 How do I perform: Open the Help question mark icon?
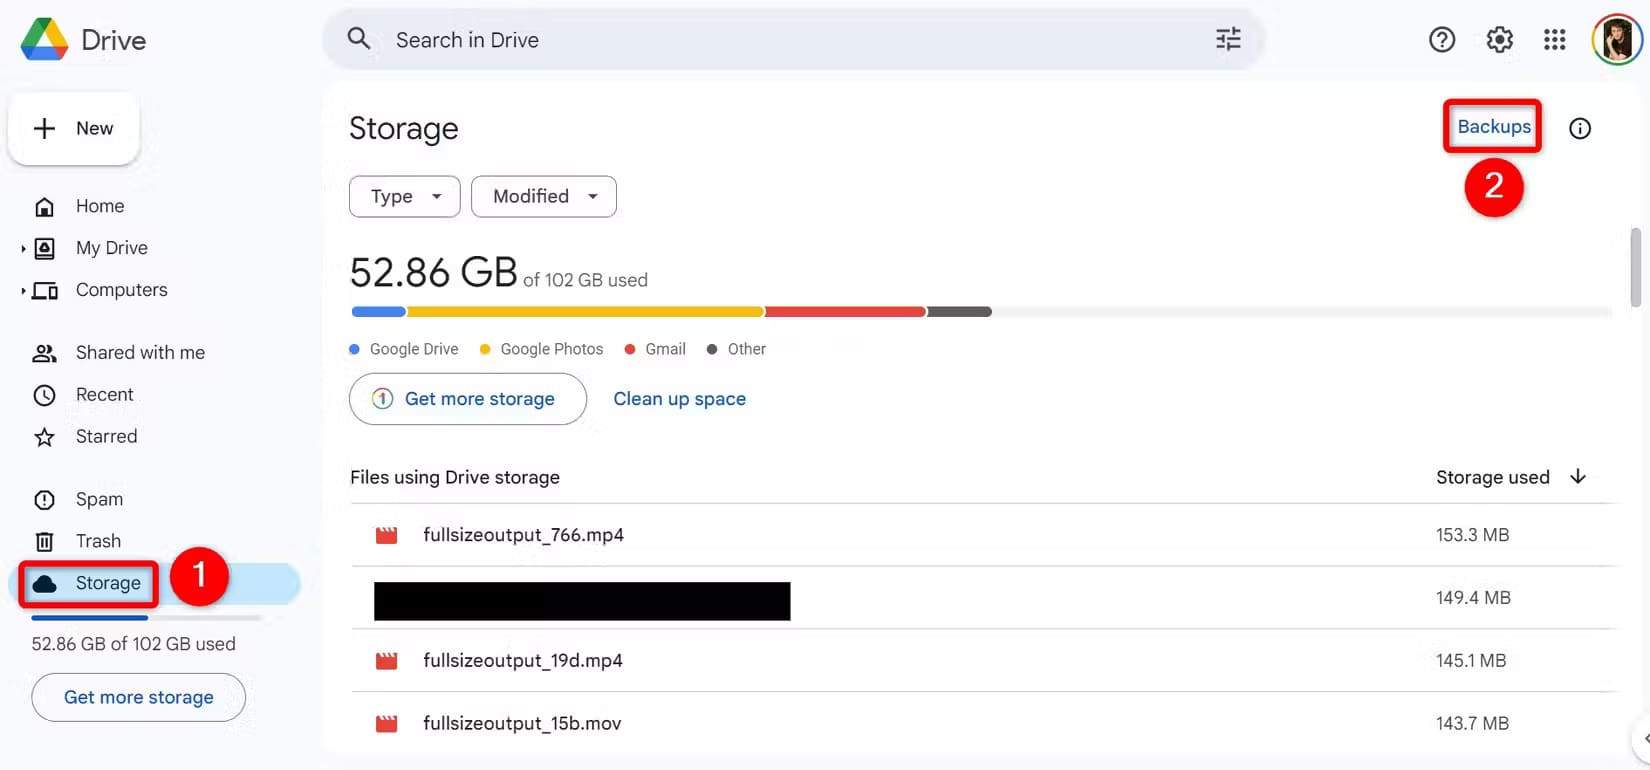tap(1441, 40)
